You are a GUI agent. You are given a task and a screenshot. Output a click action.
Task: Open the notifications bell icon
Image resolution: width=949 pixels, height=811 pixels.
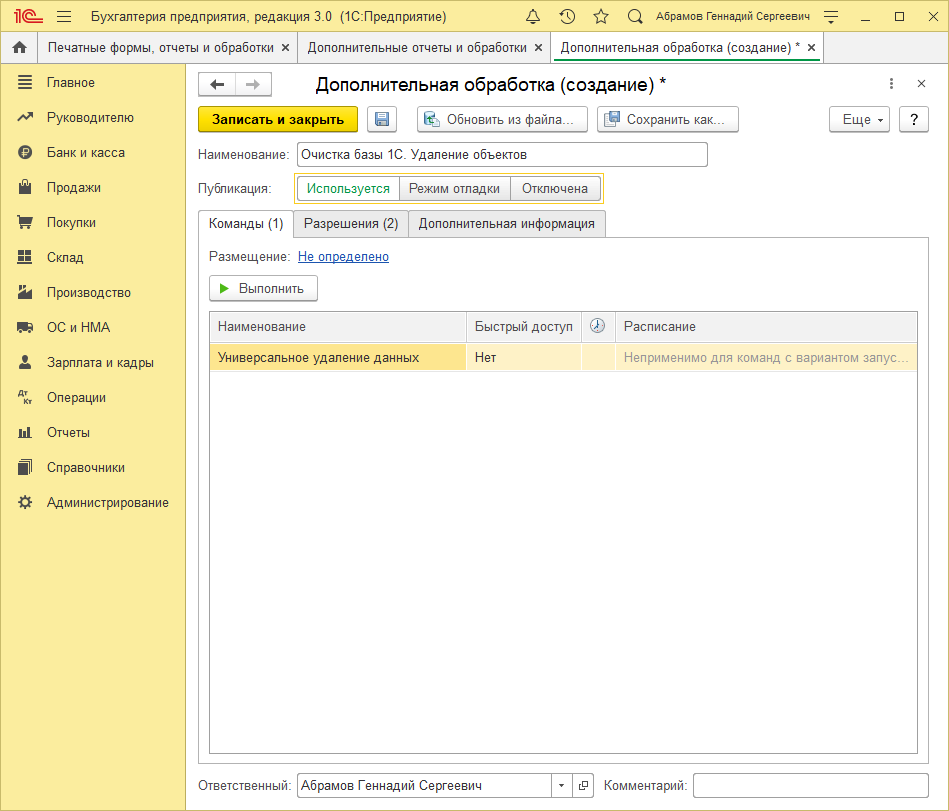pos(533,17)
